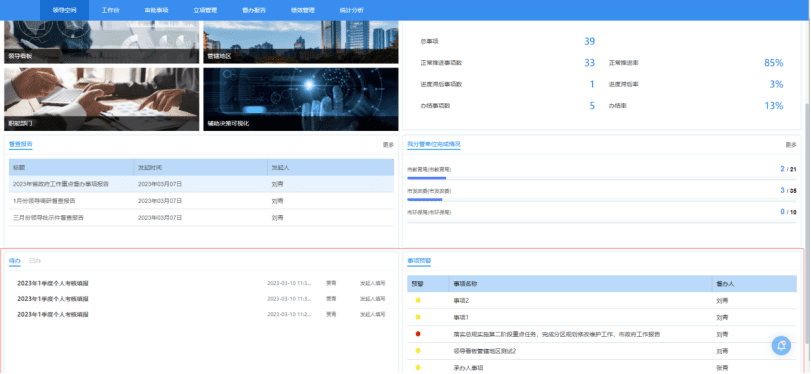Open the 工作台 nav tab
Image resolution: width=811 pixels, height=374 pixels.
pyautogui.click(x=110, y=10)
